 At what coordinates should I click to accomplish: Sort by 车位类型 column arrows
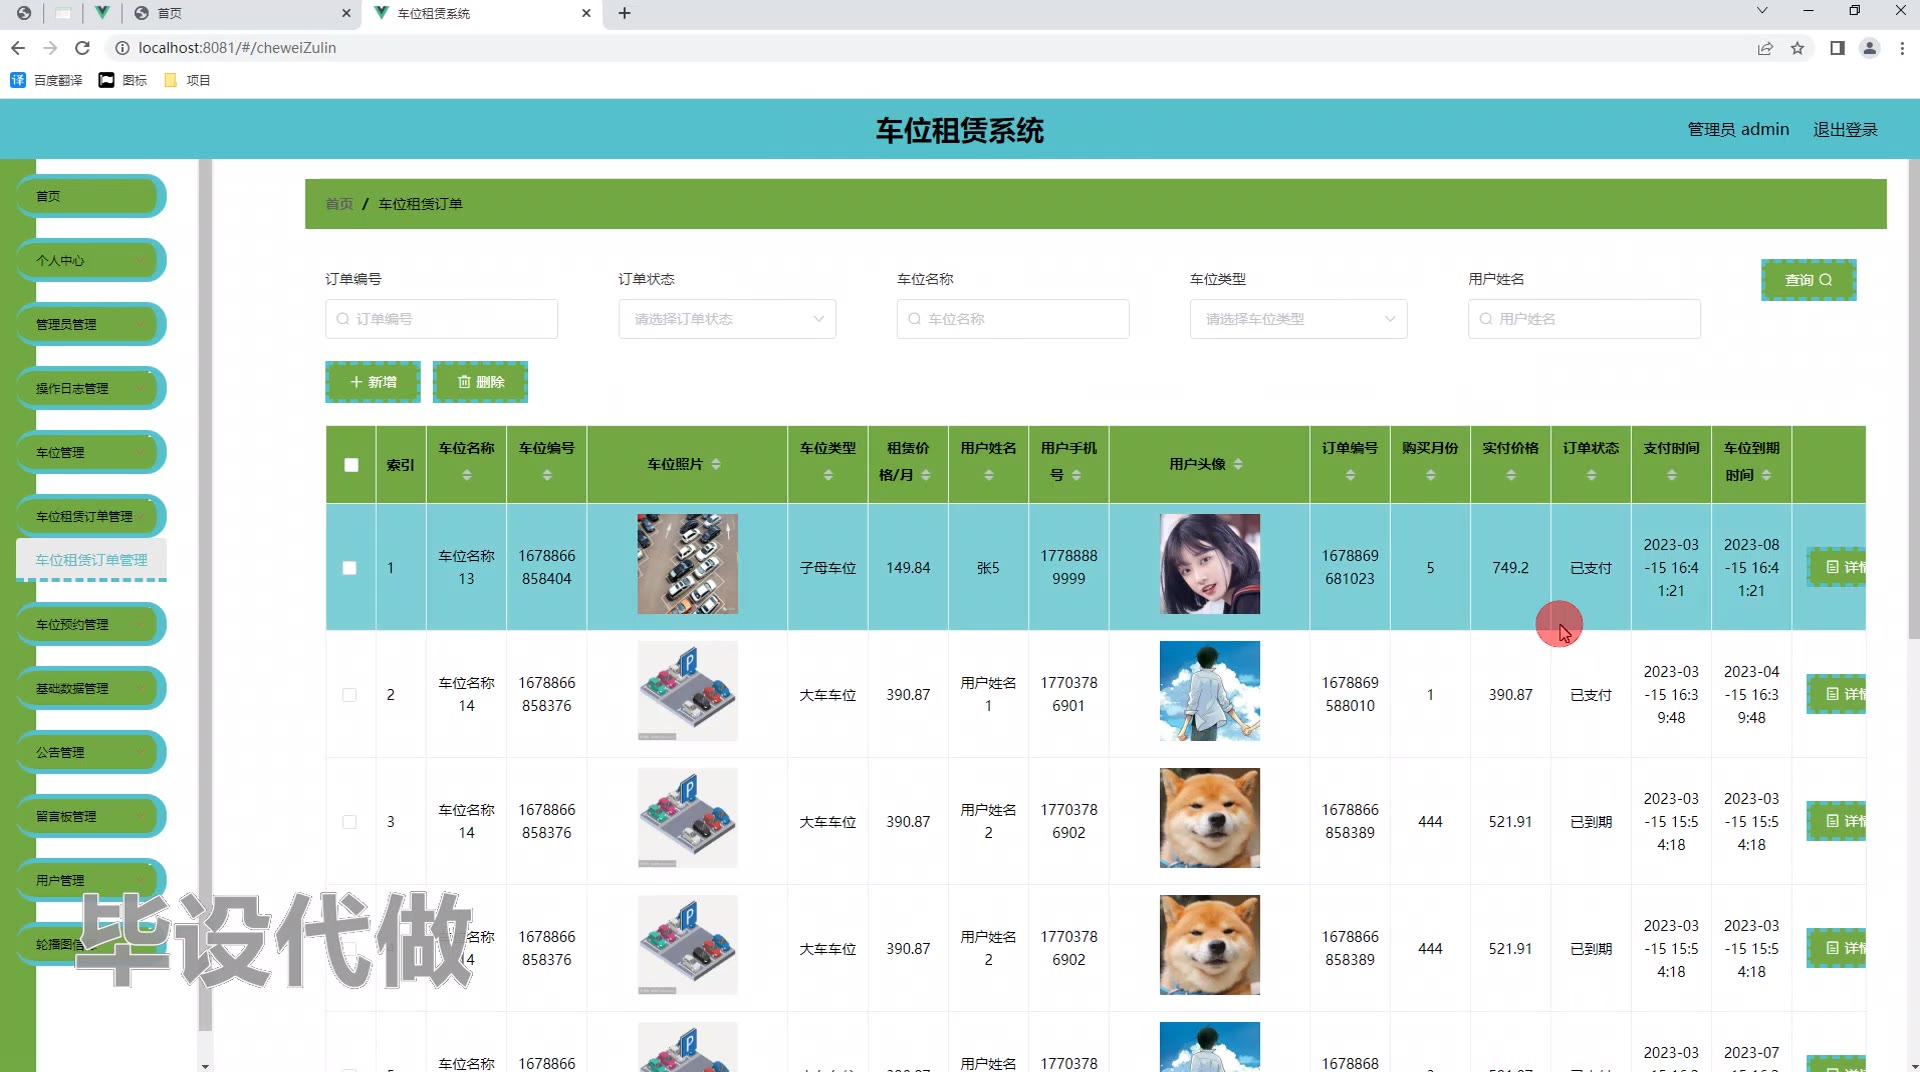(828, 476)
